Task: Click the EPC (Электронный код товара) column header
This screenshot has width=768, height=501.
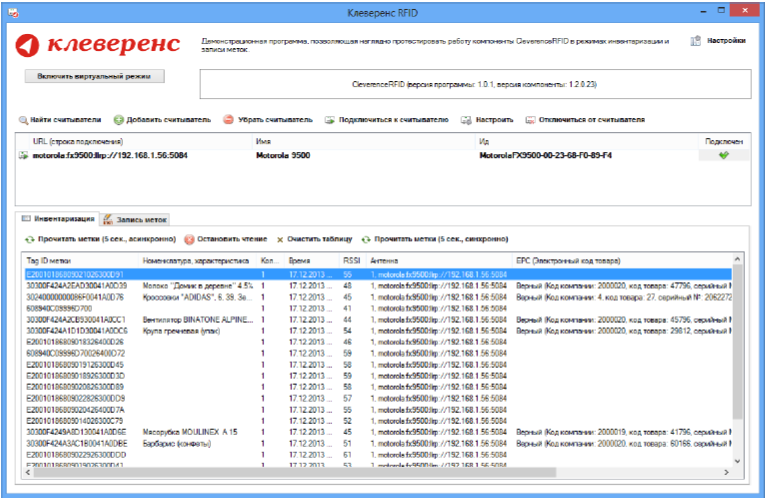Action: (x=622, y=261)
